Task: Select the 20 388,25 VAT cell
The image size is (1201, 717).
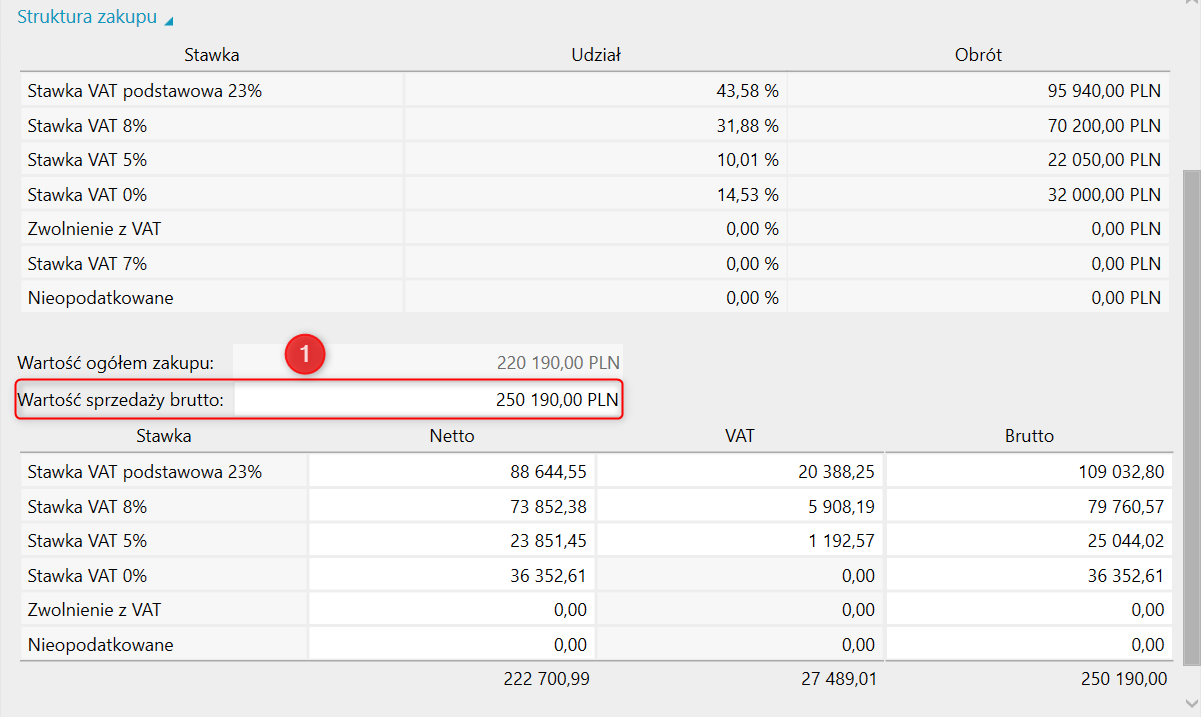Action: click(x=740, y=472)
